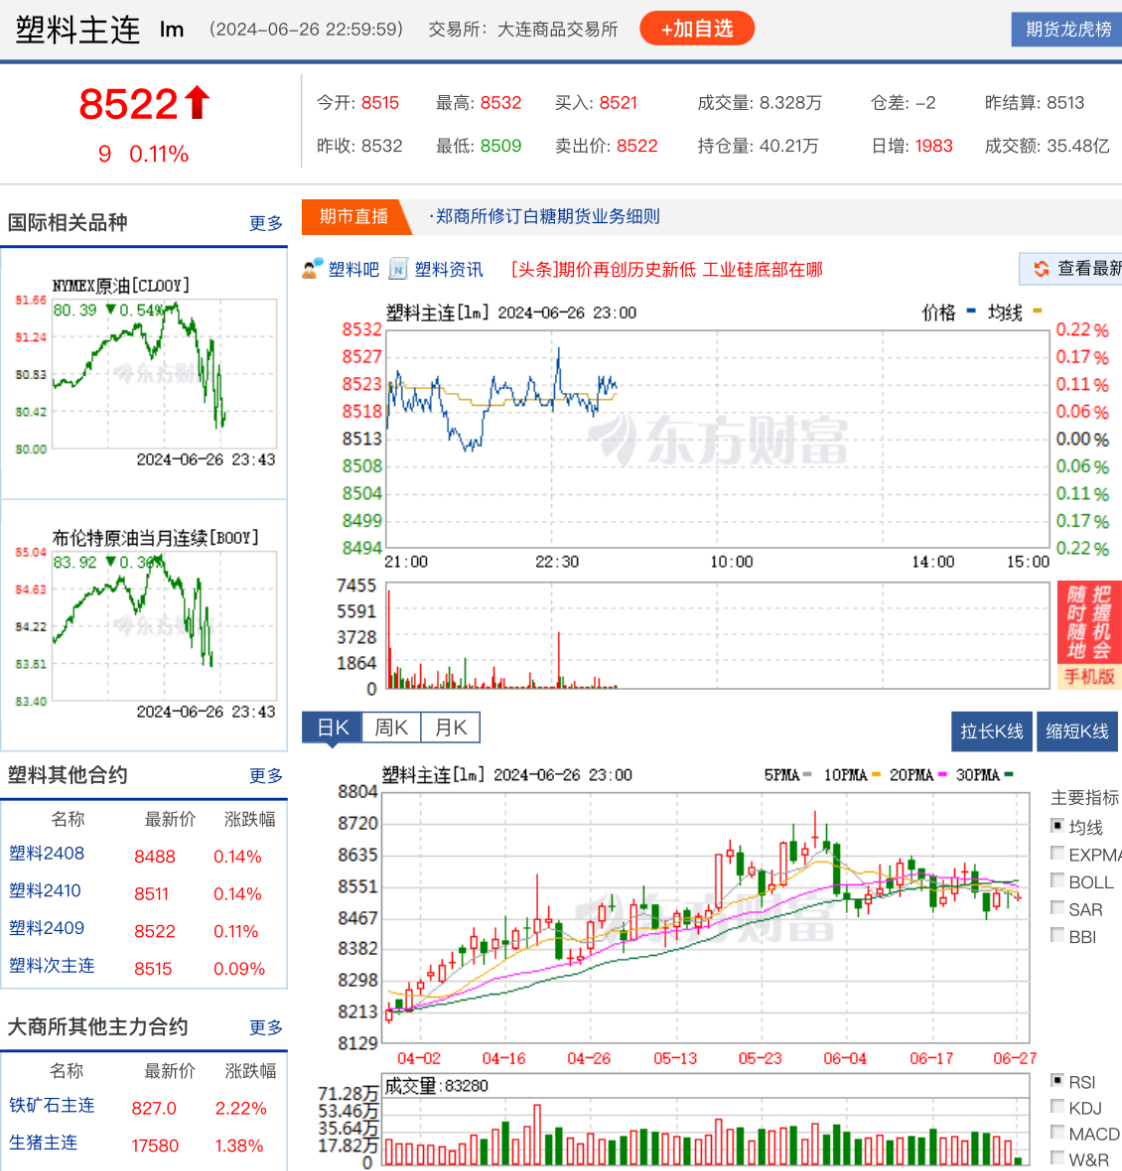Switch to the 周K tab
Viewport: 1122px width, 1171px height.
point(391,727)
